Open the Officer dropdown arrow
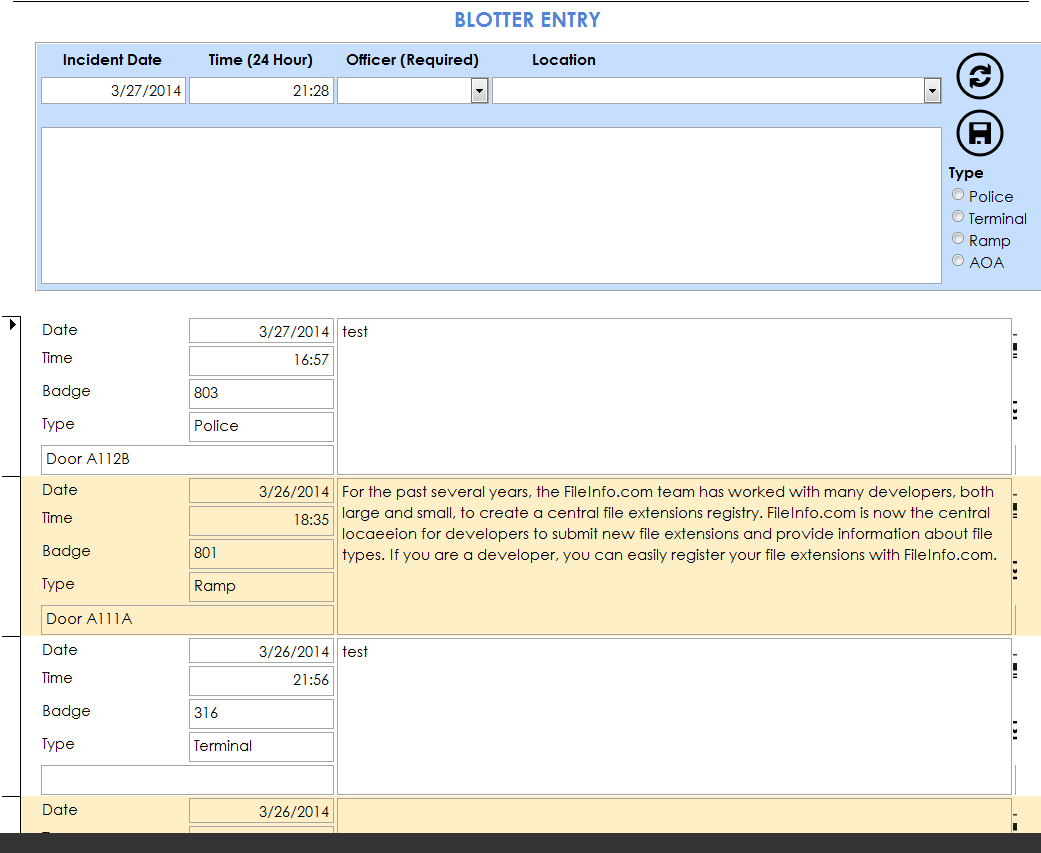1041x853 pixels. tap(479, 91)
